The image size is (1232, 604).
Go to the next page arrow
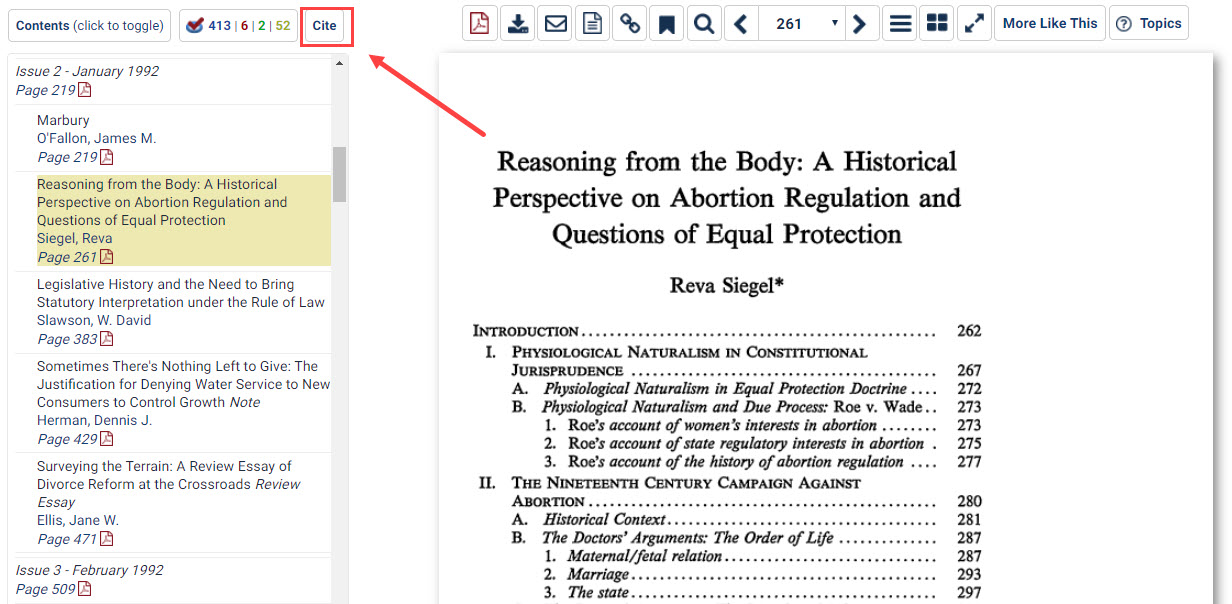[859, 24]
